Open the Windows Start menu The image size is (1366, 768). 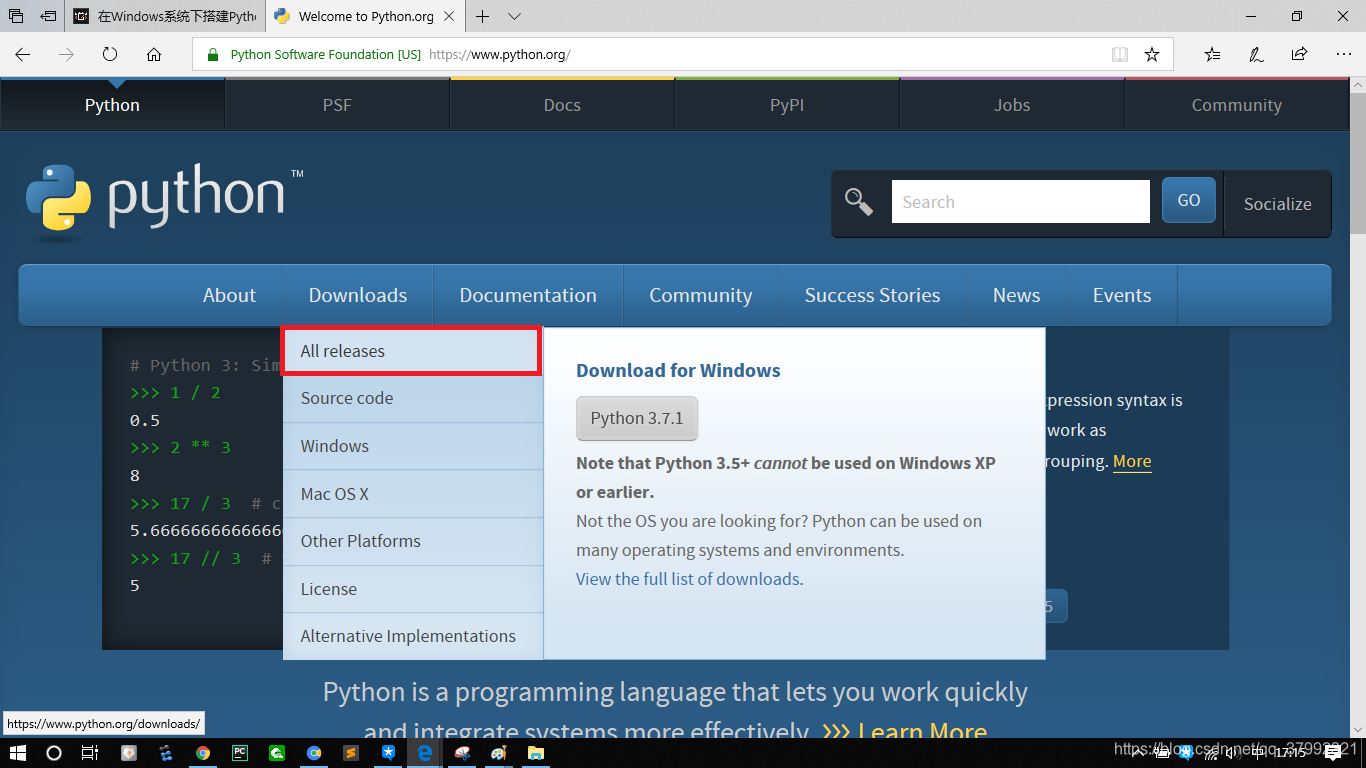(17, 752)
